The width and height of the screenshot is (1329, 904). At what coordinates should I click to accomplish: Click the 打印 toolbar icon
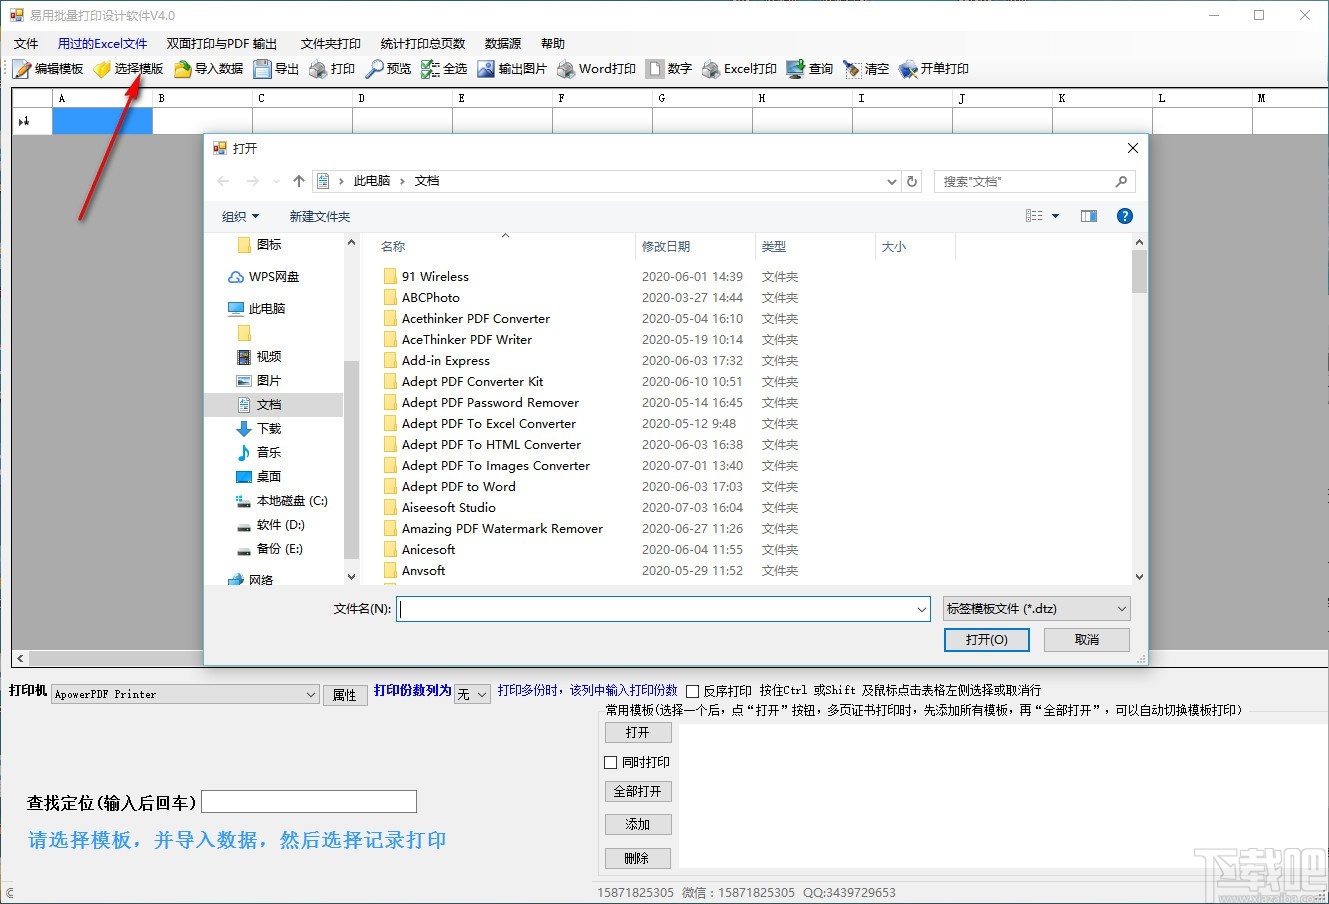[333, 68]
